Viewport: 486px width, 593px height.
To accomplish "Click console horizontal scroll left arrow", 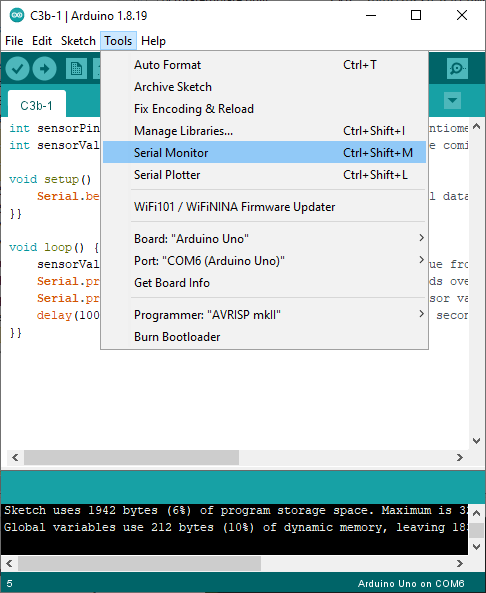I will pos(10,564).
